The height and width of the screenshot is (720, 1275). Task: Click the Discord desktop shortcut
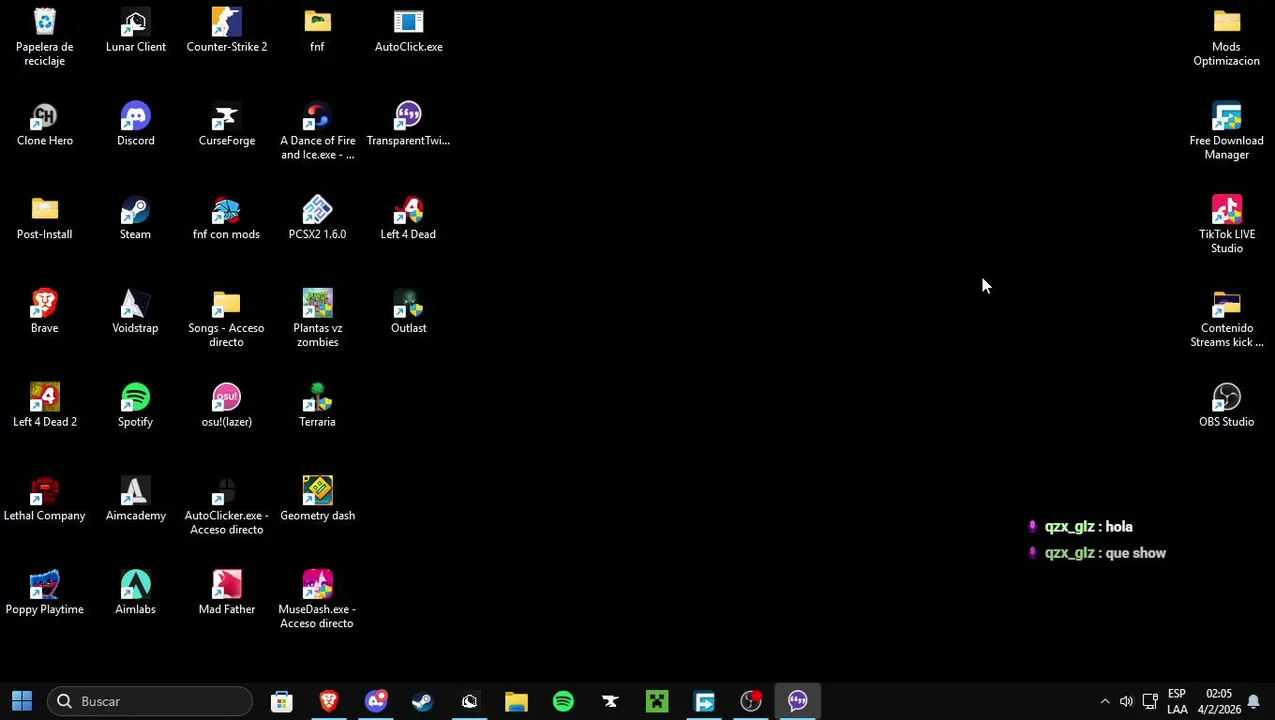pos(135,124)
